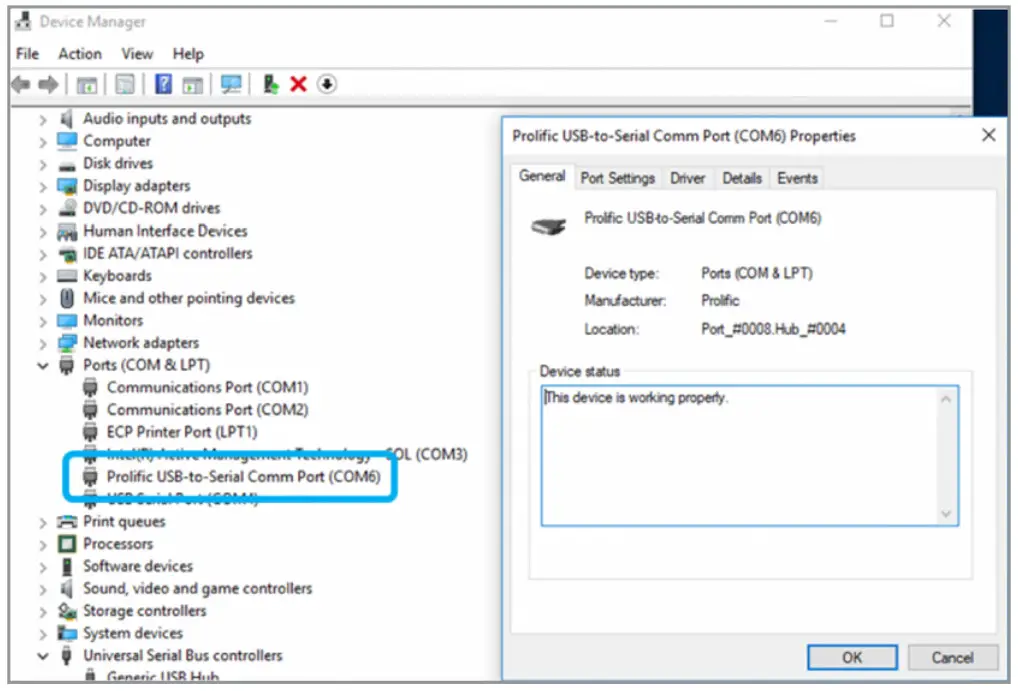
Task: Click the Audio inputs and outputs speaker icon
Action: (x=66, y=119)
